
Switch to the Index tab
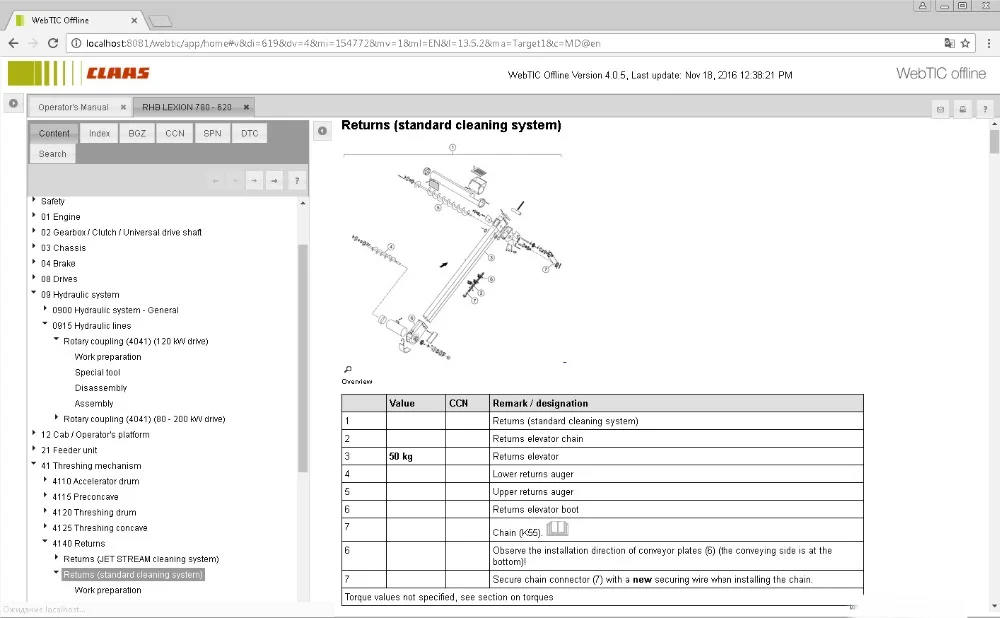[x=99, y=133]
